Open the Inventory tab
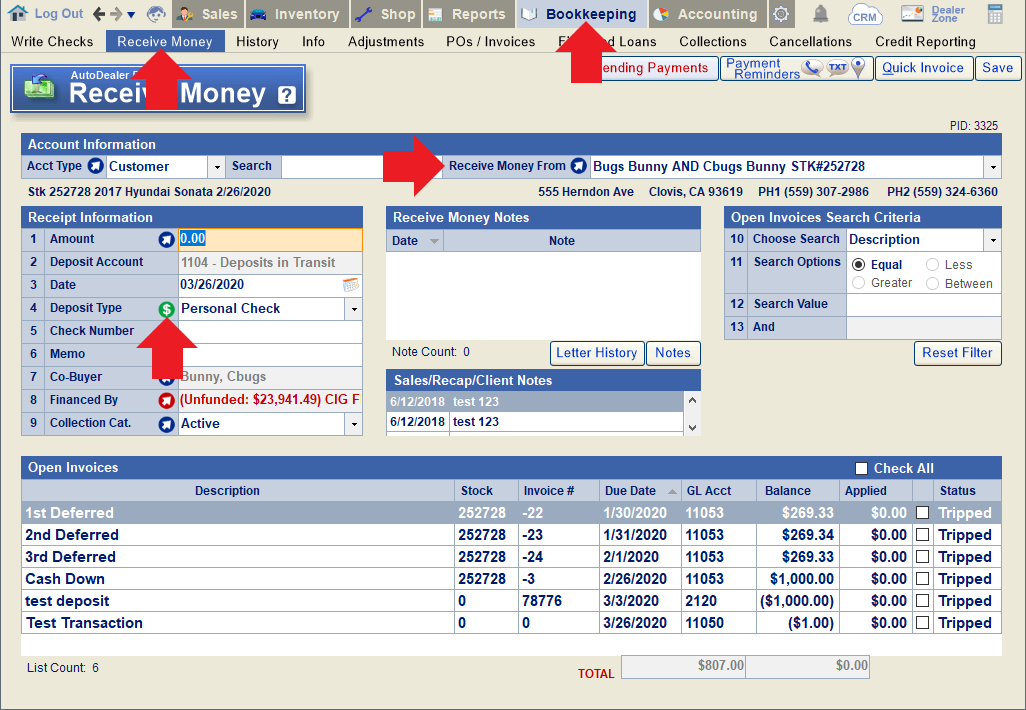1026x710 pixels. pyautogui.click(x=297, y=14)
